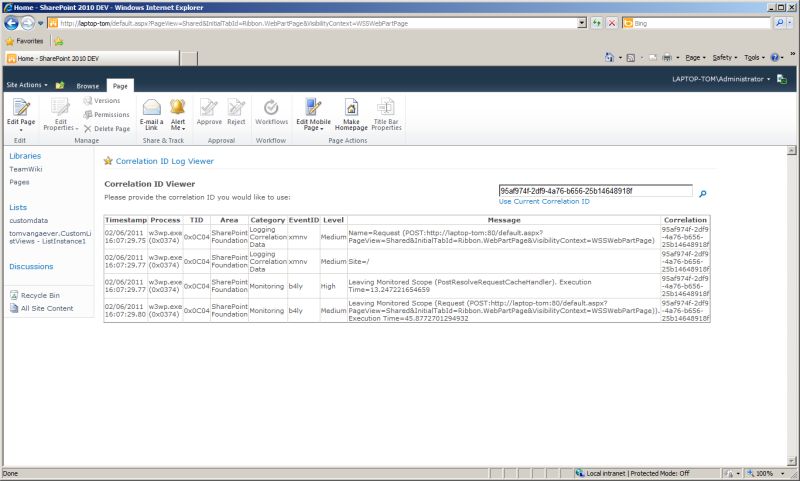Click Use Current Correlation ID link

(544, 201)
